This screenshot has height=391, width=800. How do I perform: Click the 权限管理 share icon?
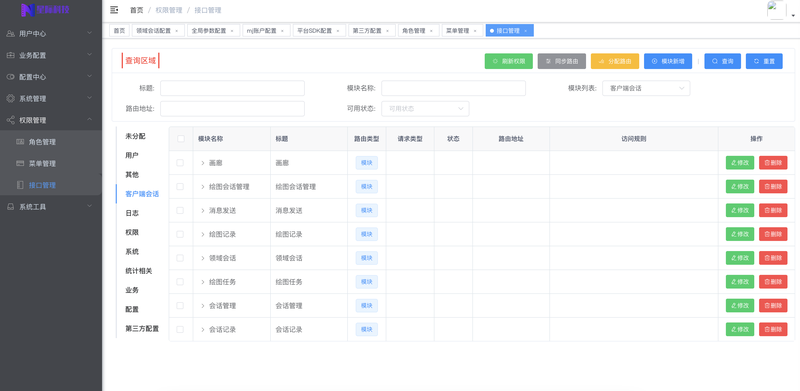click(10, 120)
